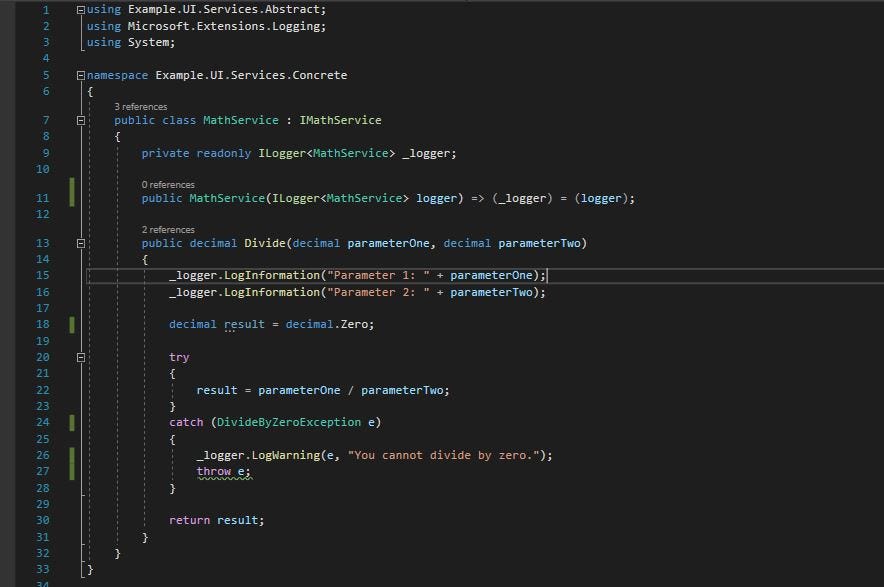Click the green change bar beside line 18

[71, 324]
